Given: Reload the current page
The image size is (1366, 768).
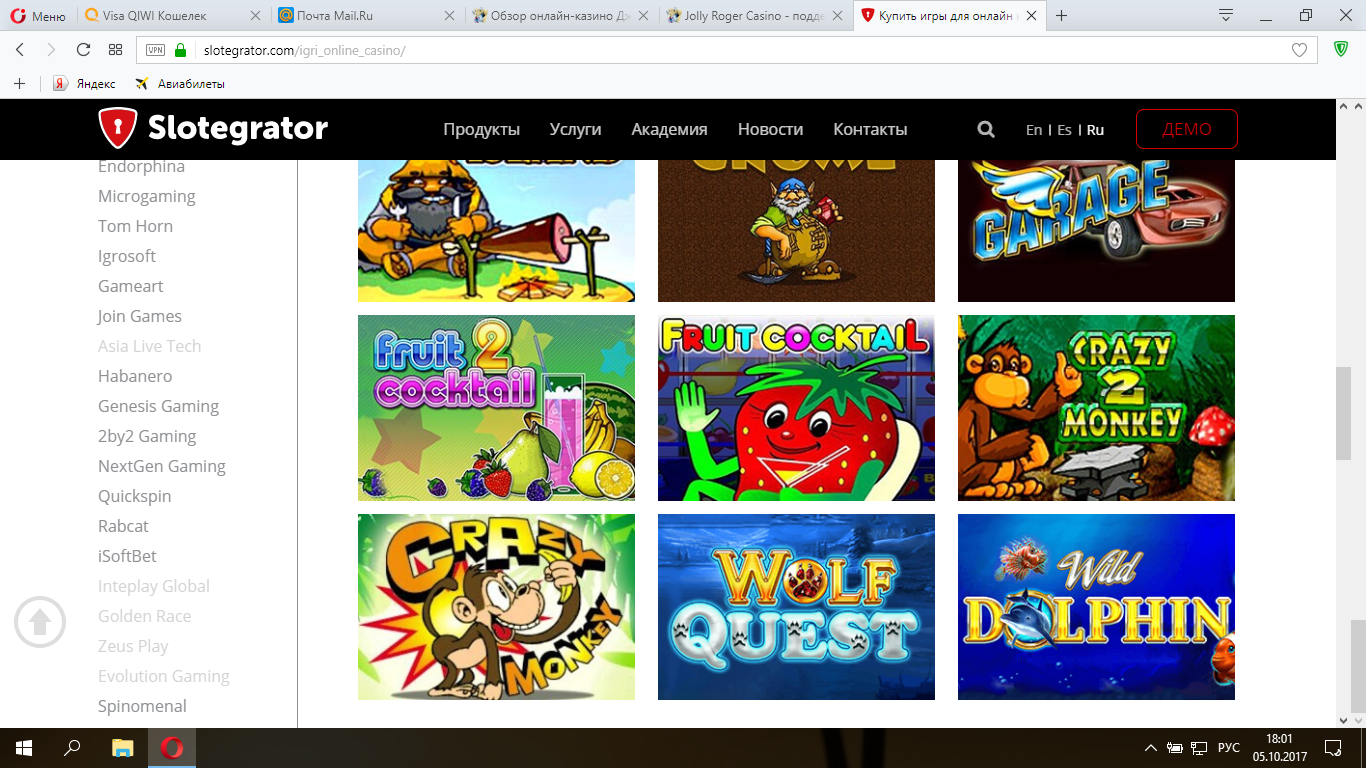Looking at the screenshot, I should (x=83, y=50).
